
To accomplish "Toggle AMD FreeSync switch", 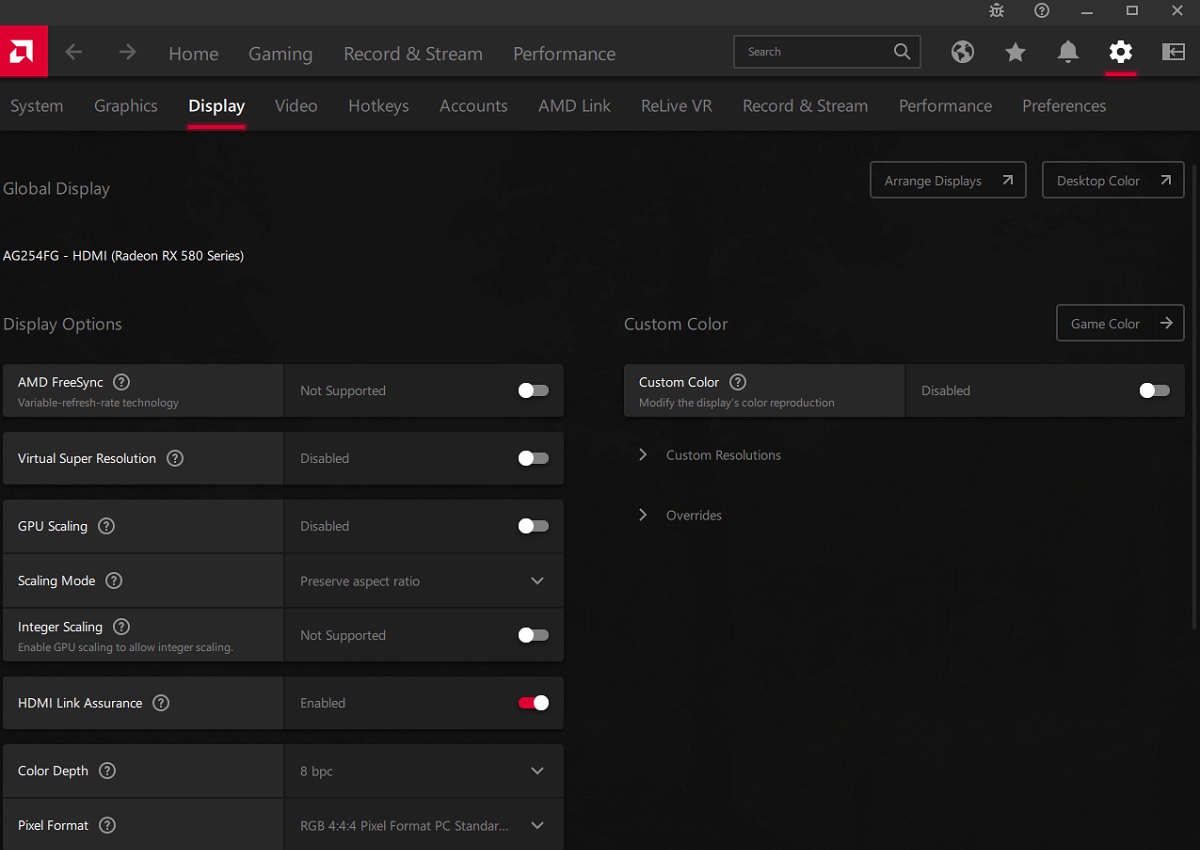I will (533, 391).
